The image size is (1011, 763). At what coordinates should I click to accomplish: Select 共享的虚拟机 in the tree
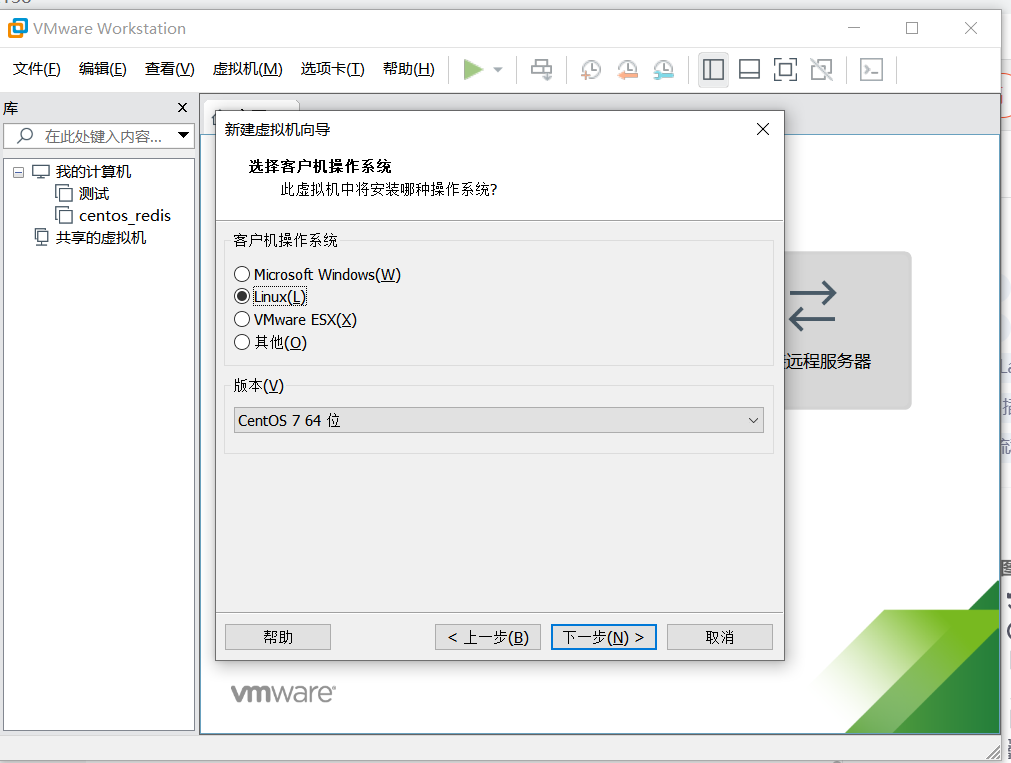tap(101, 237)
